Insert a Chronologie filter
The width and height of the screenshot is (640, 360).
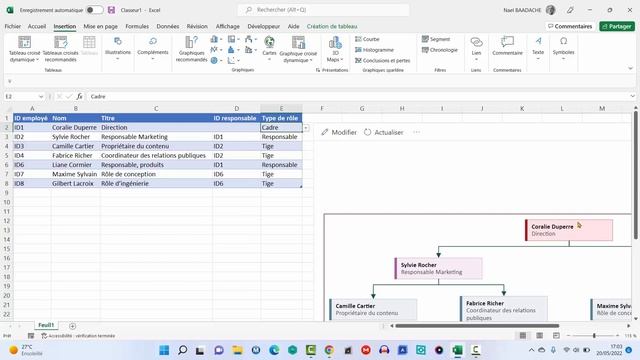(x=440, y=50)
